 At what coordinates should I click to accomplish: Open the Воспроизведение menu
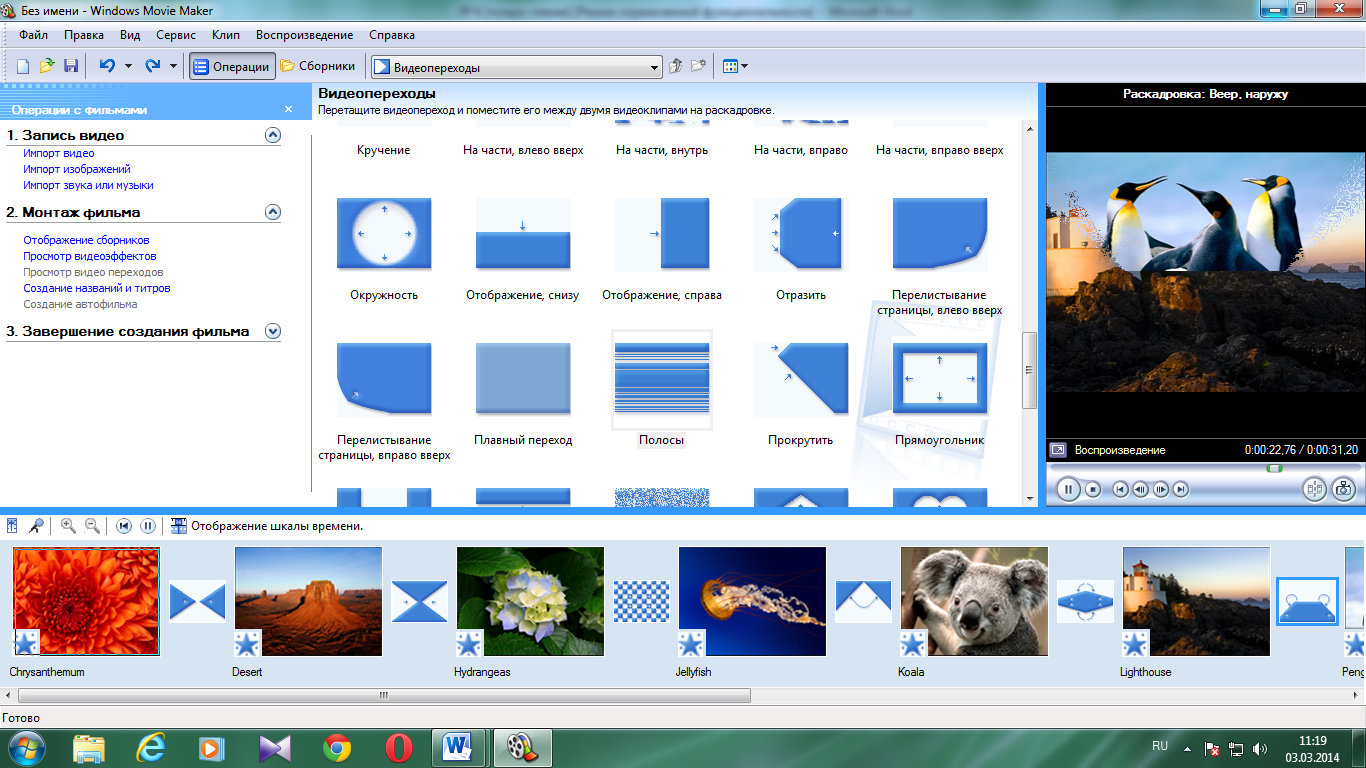[304, 35]
